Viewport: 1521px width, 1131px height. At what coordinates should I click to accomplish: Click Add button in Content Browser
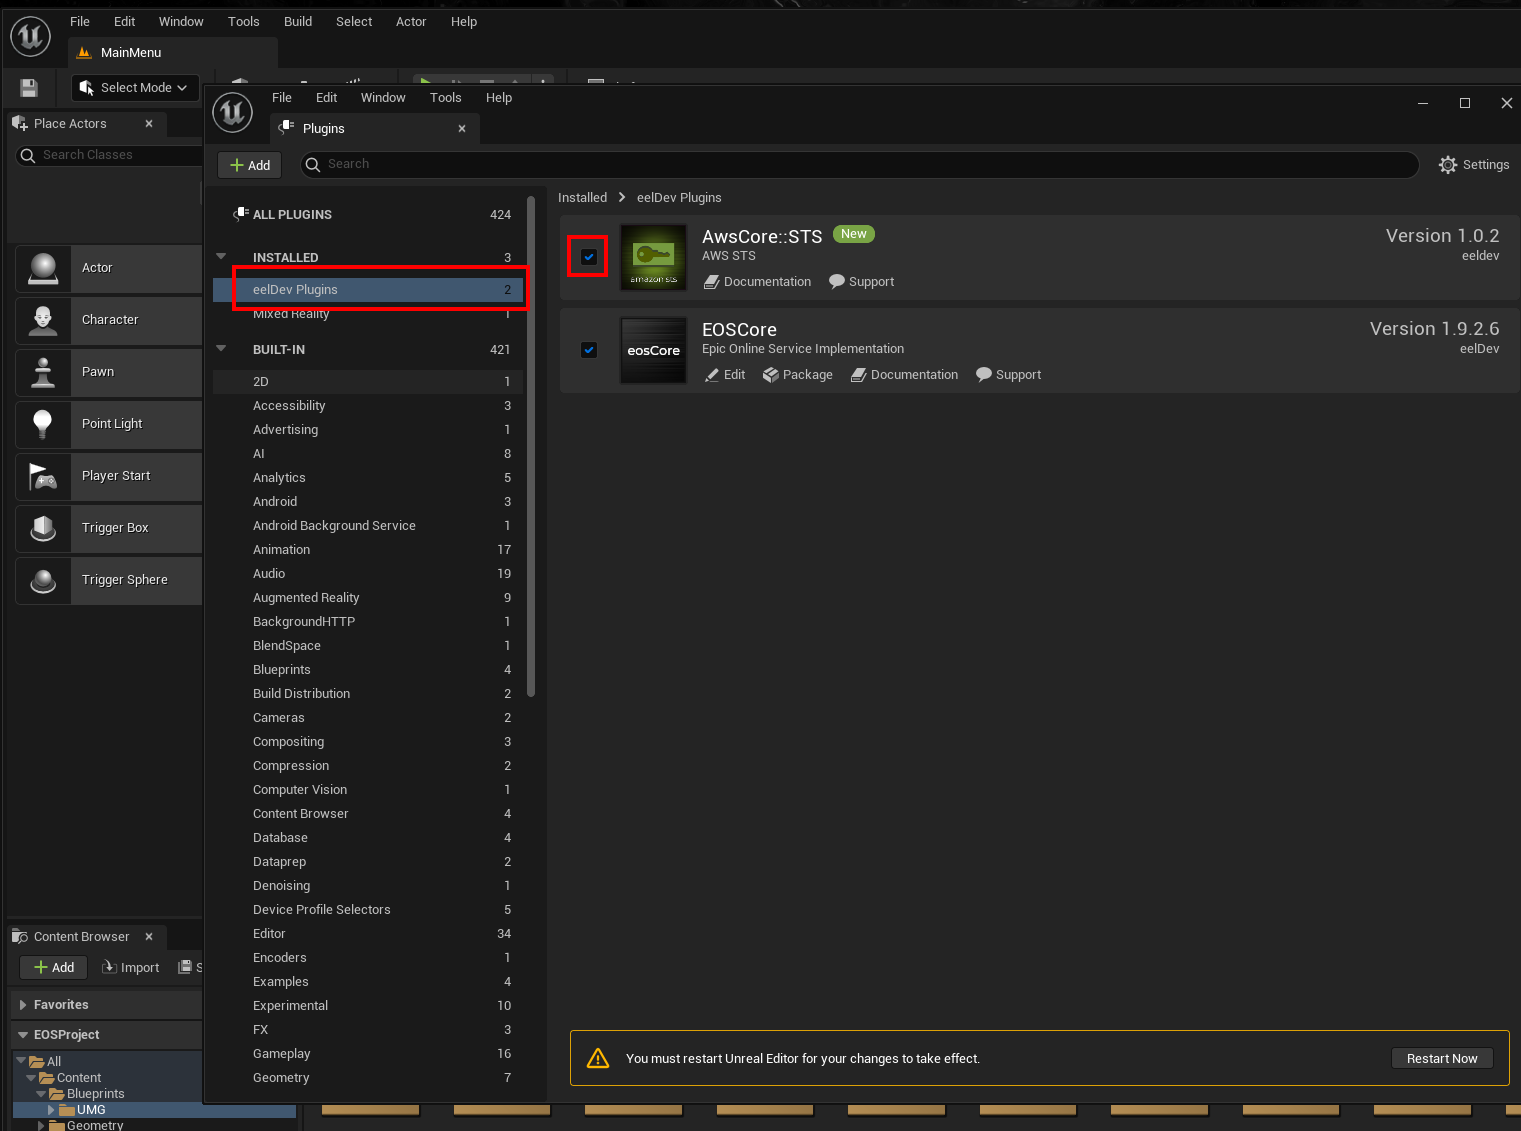pos(54,967)
